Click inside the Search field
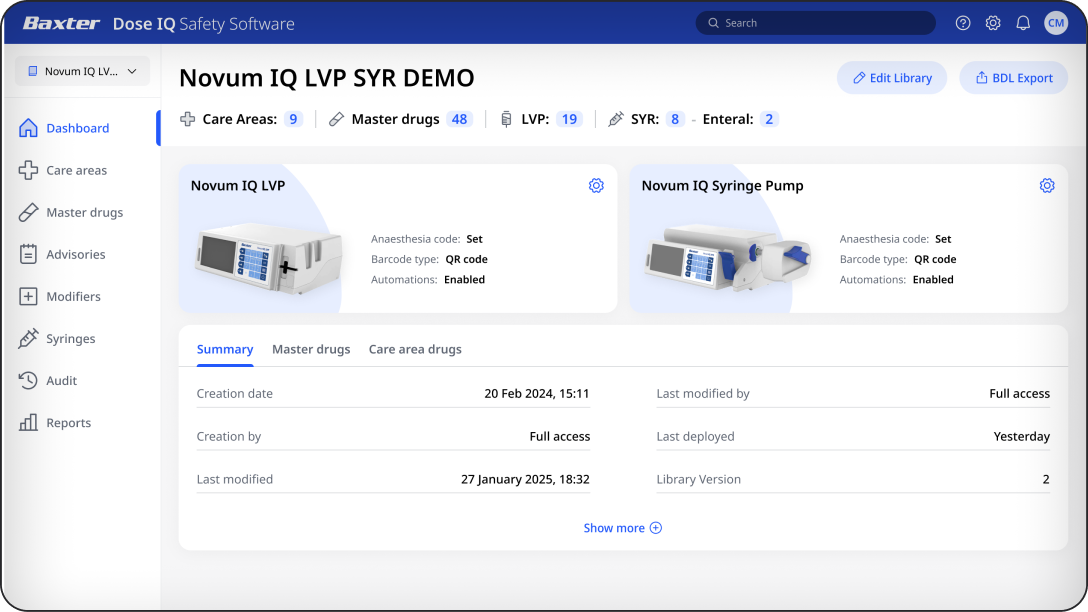The width and height of the screenshot is (1088, 612). pos(814,22)
